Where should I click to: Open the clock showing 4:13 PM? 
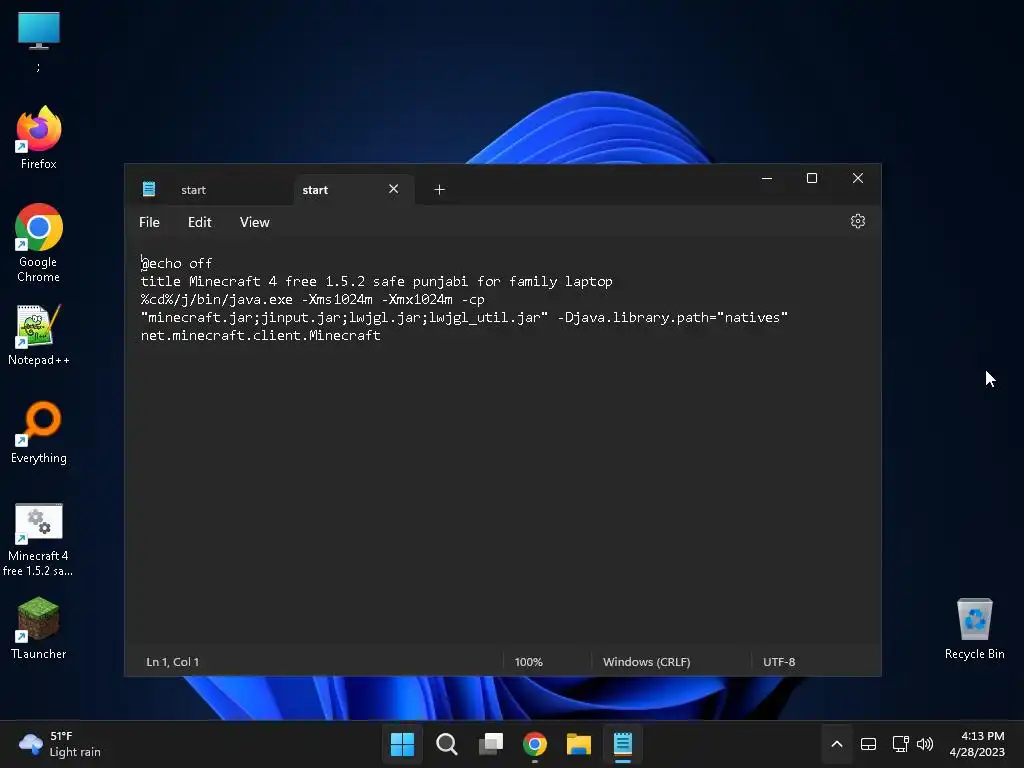tap(977, 744)
